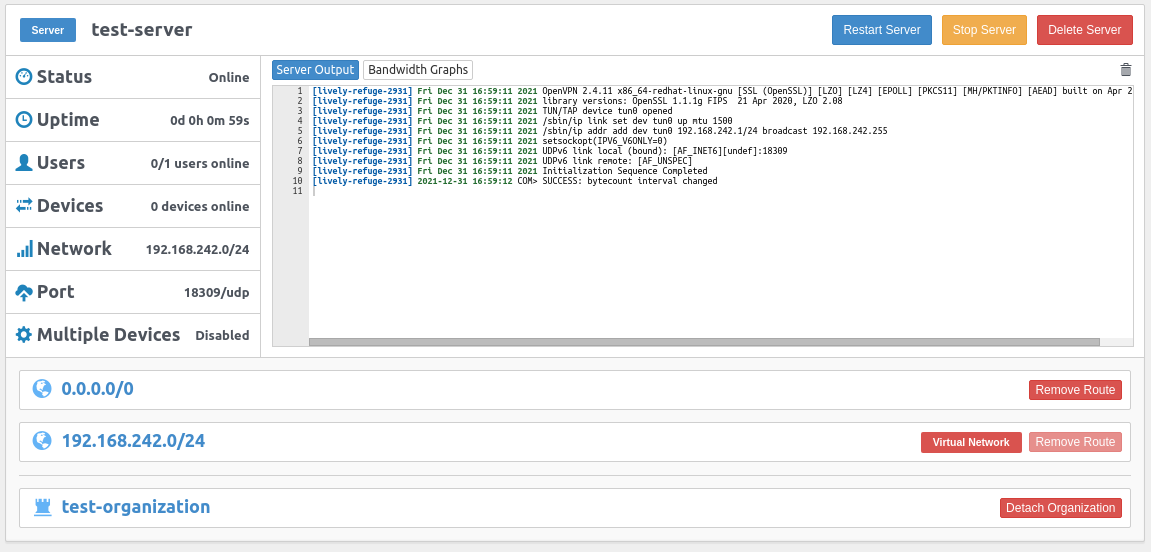Screen dimensions: 1151x552
Task: Click the Network signal bars icon
Action: click(24, 249)
